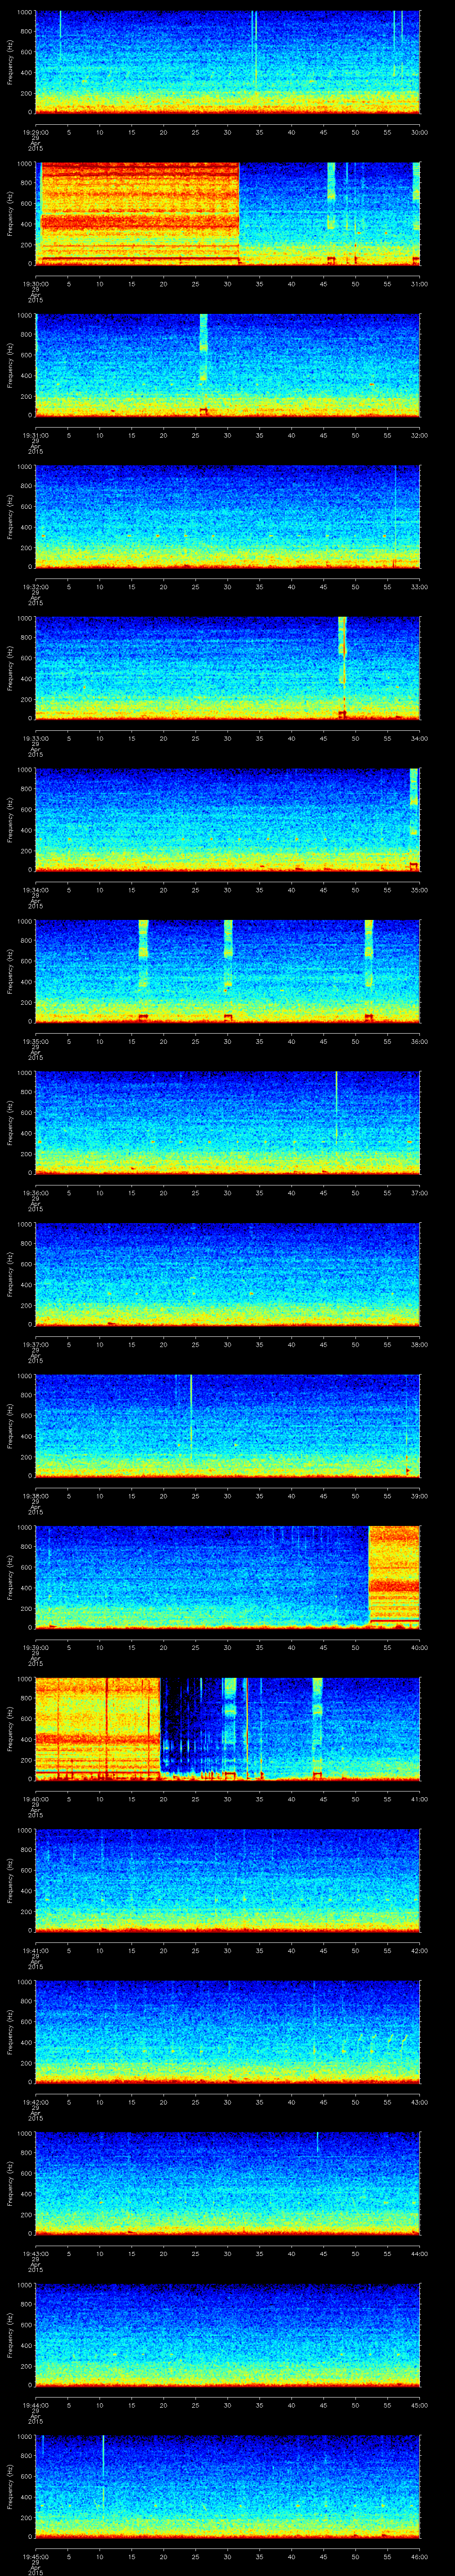Viewport: 455px width, 2576px height.
Task: Click the 39:00 end time label
Action: coord(419,1496)
